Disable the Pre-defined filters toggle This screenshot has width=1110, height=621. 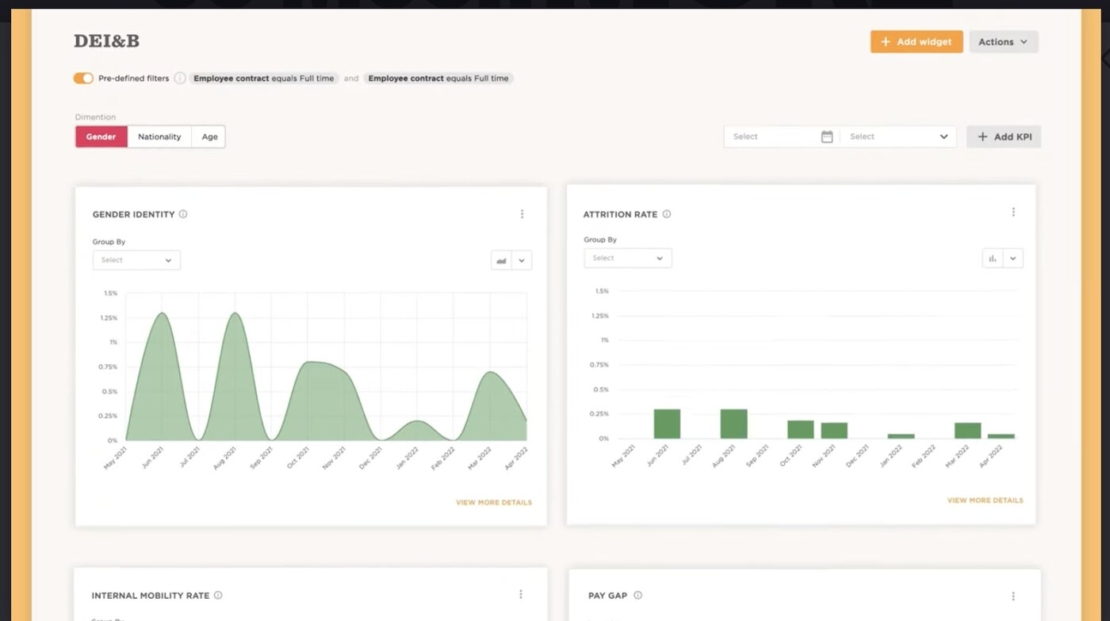(x=83, y=77)
